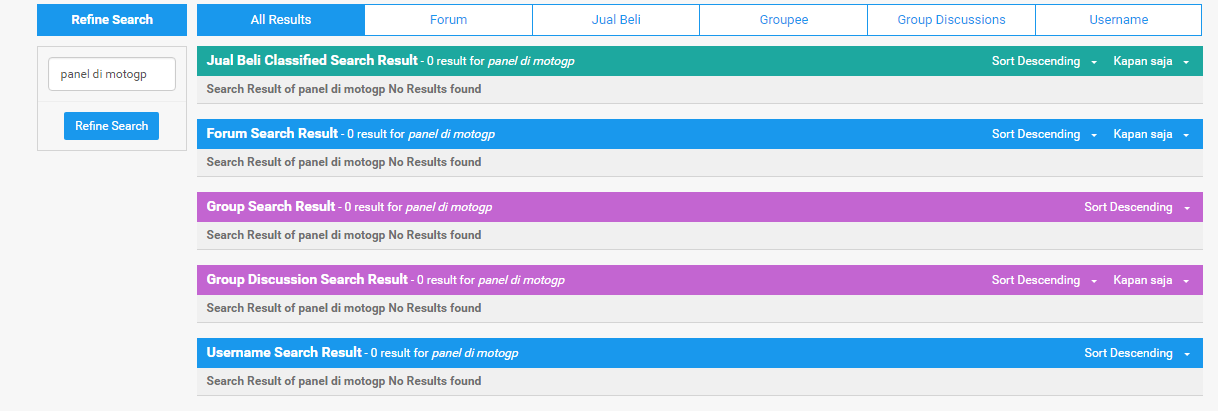
Task: Click the Jual Beli Classified Search Result title
Action: [312, 61]
